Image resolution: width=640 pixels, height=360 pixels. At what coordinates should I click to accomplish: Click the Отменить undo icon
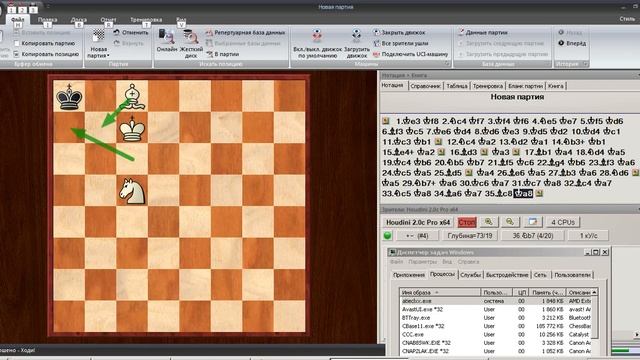click(117, 32)
